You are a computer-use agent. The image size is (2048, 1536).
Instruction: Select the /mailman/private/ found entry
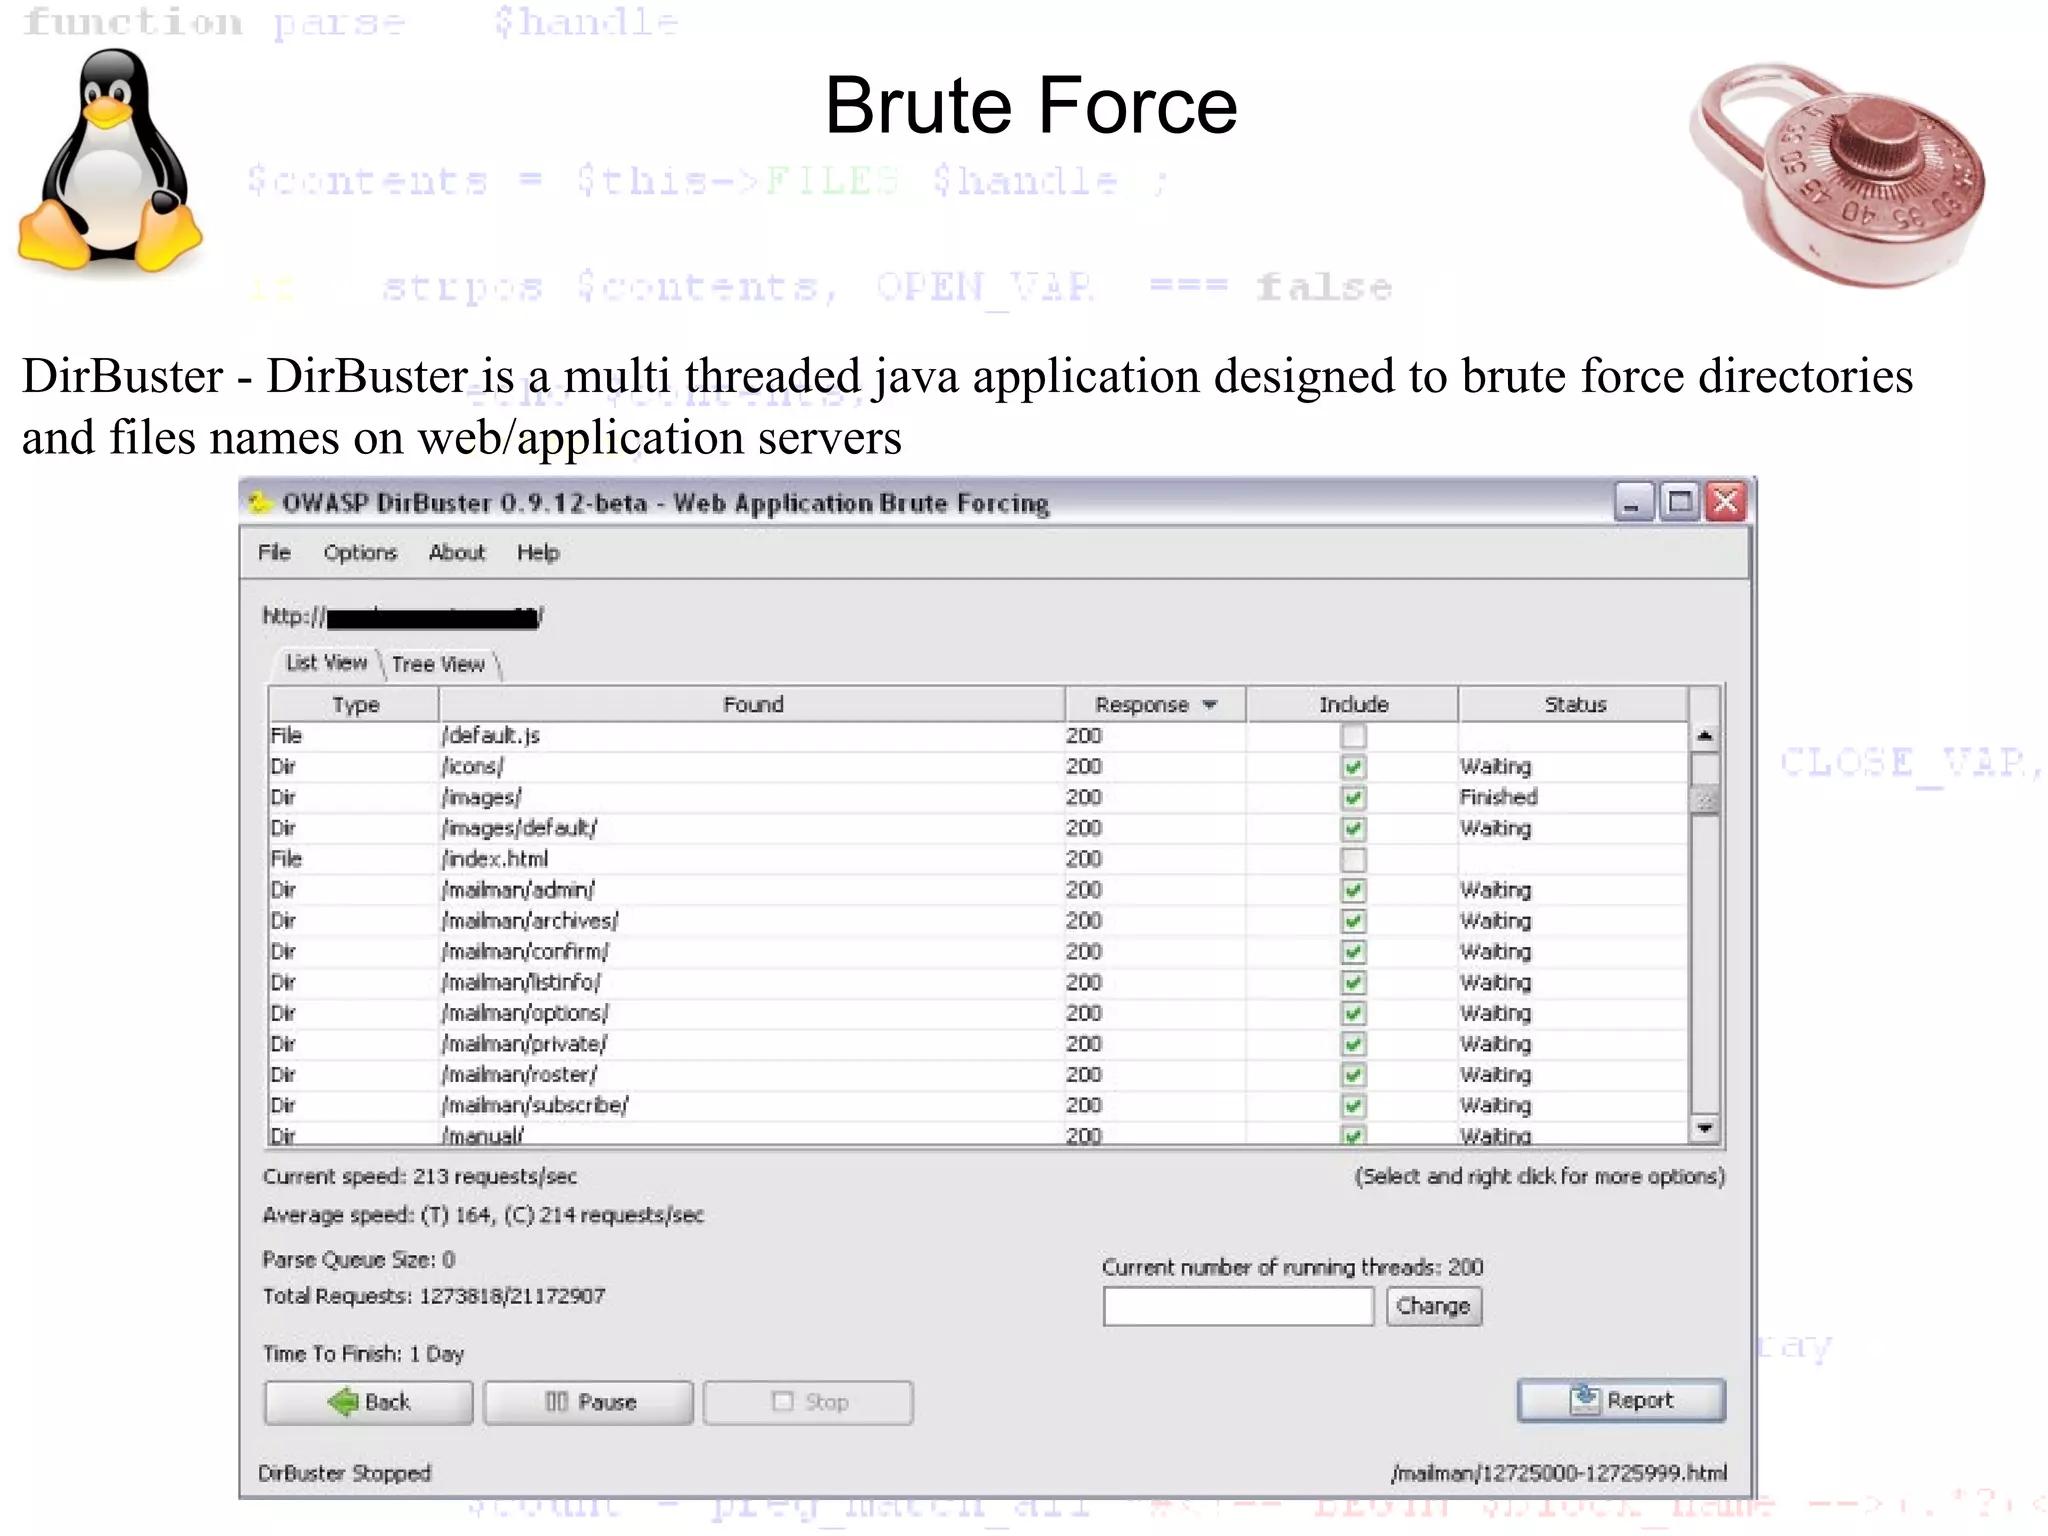tap(524, 1044)
